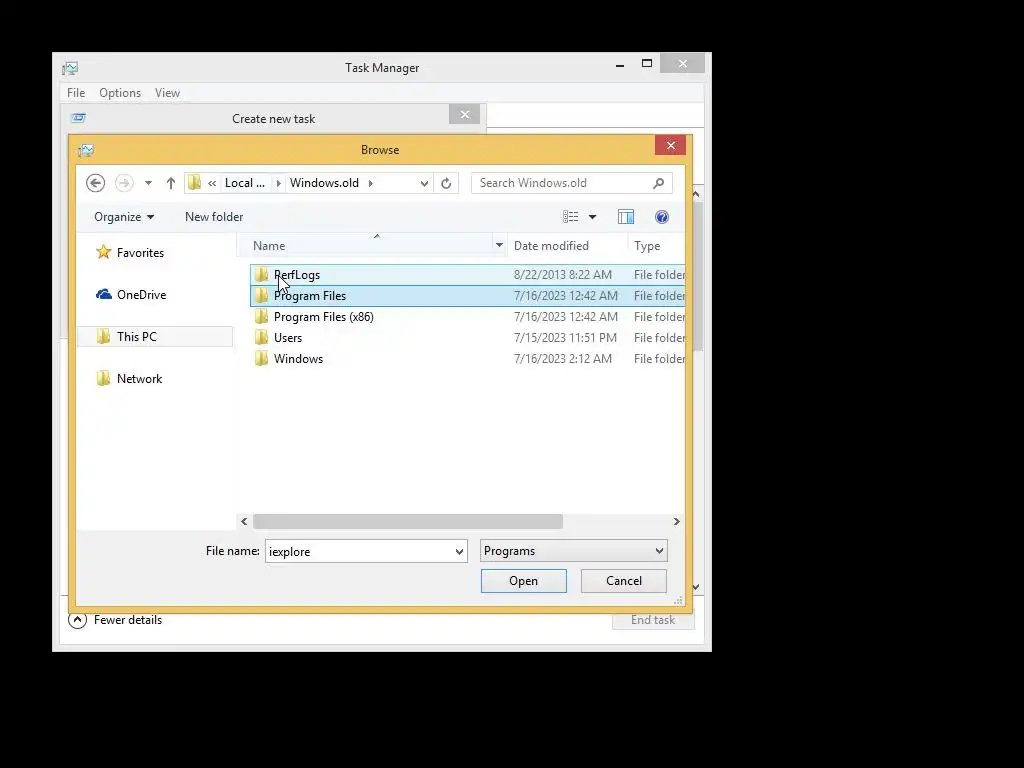The height and width of the screenshot is (768, 1024).
Task: Toggle the preview pane icon
Action: click(626, 217)
